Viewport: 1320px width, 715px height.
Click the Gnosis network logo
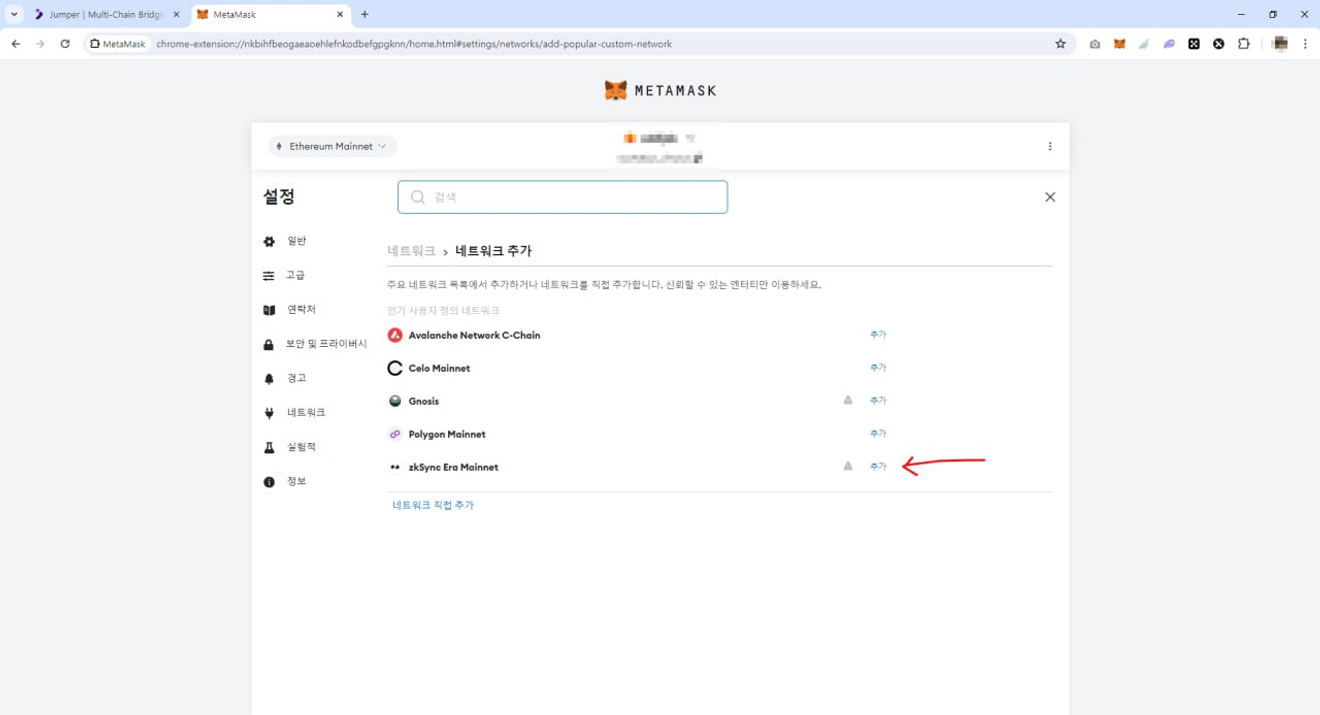click(x=395, y=401)
